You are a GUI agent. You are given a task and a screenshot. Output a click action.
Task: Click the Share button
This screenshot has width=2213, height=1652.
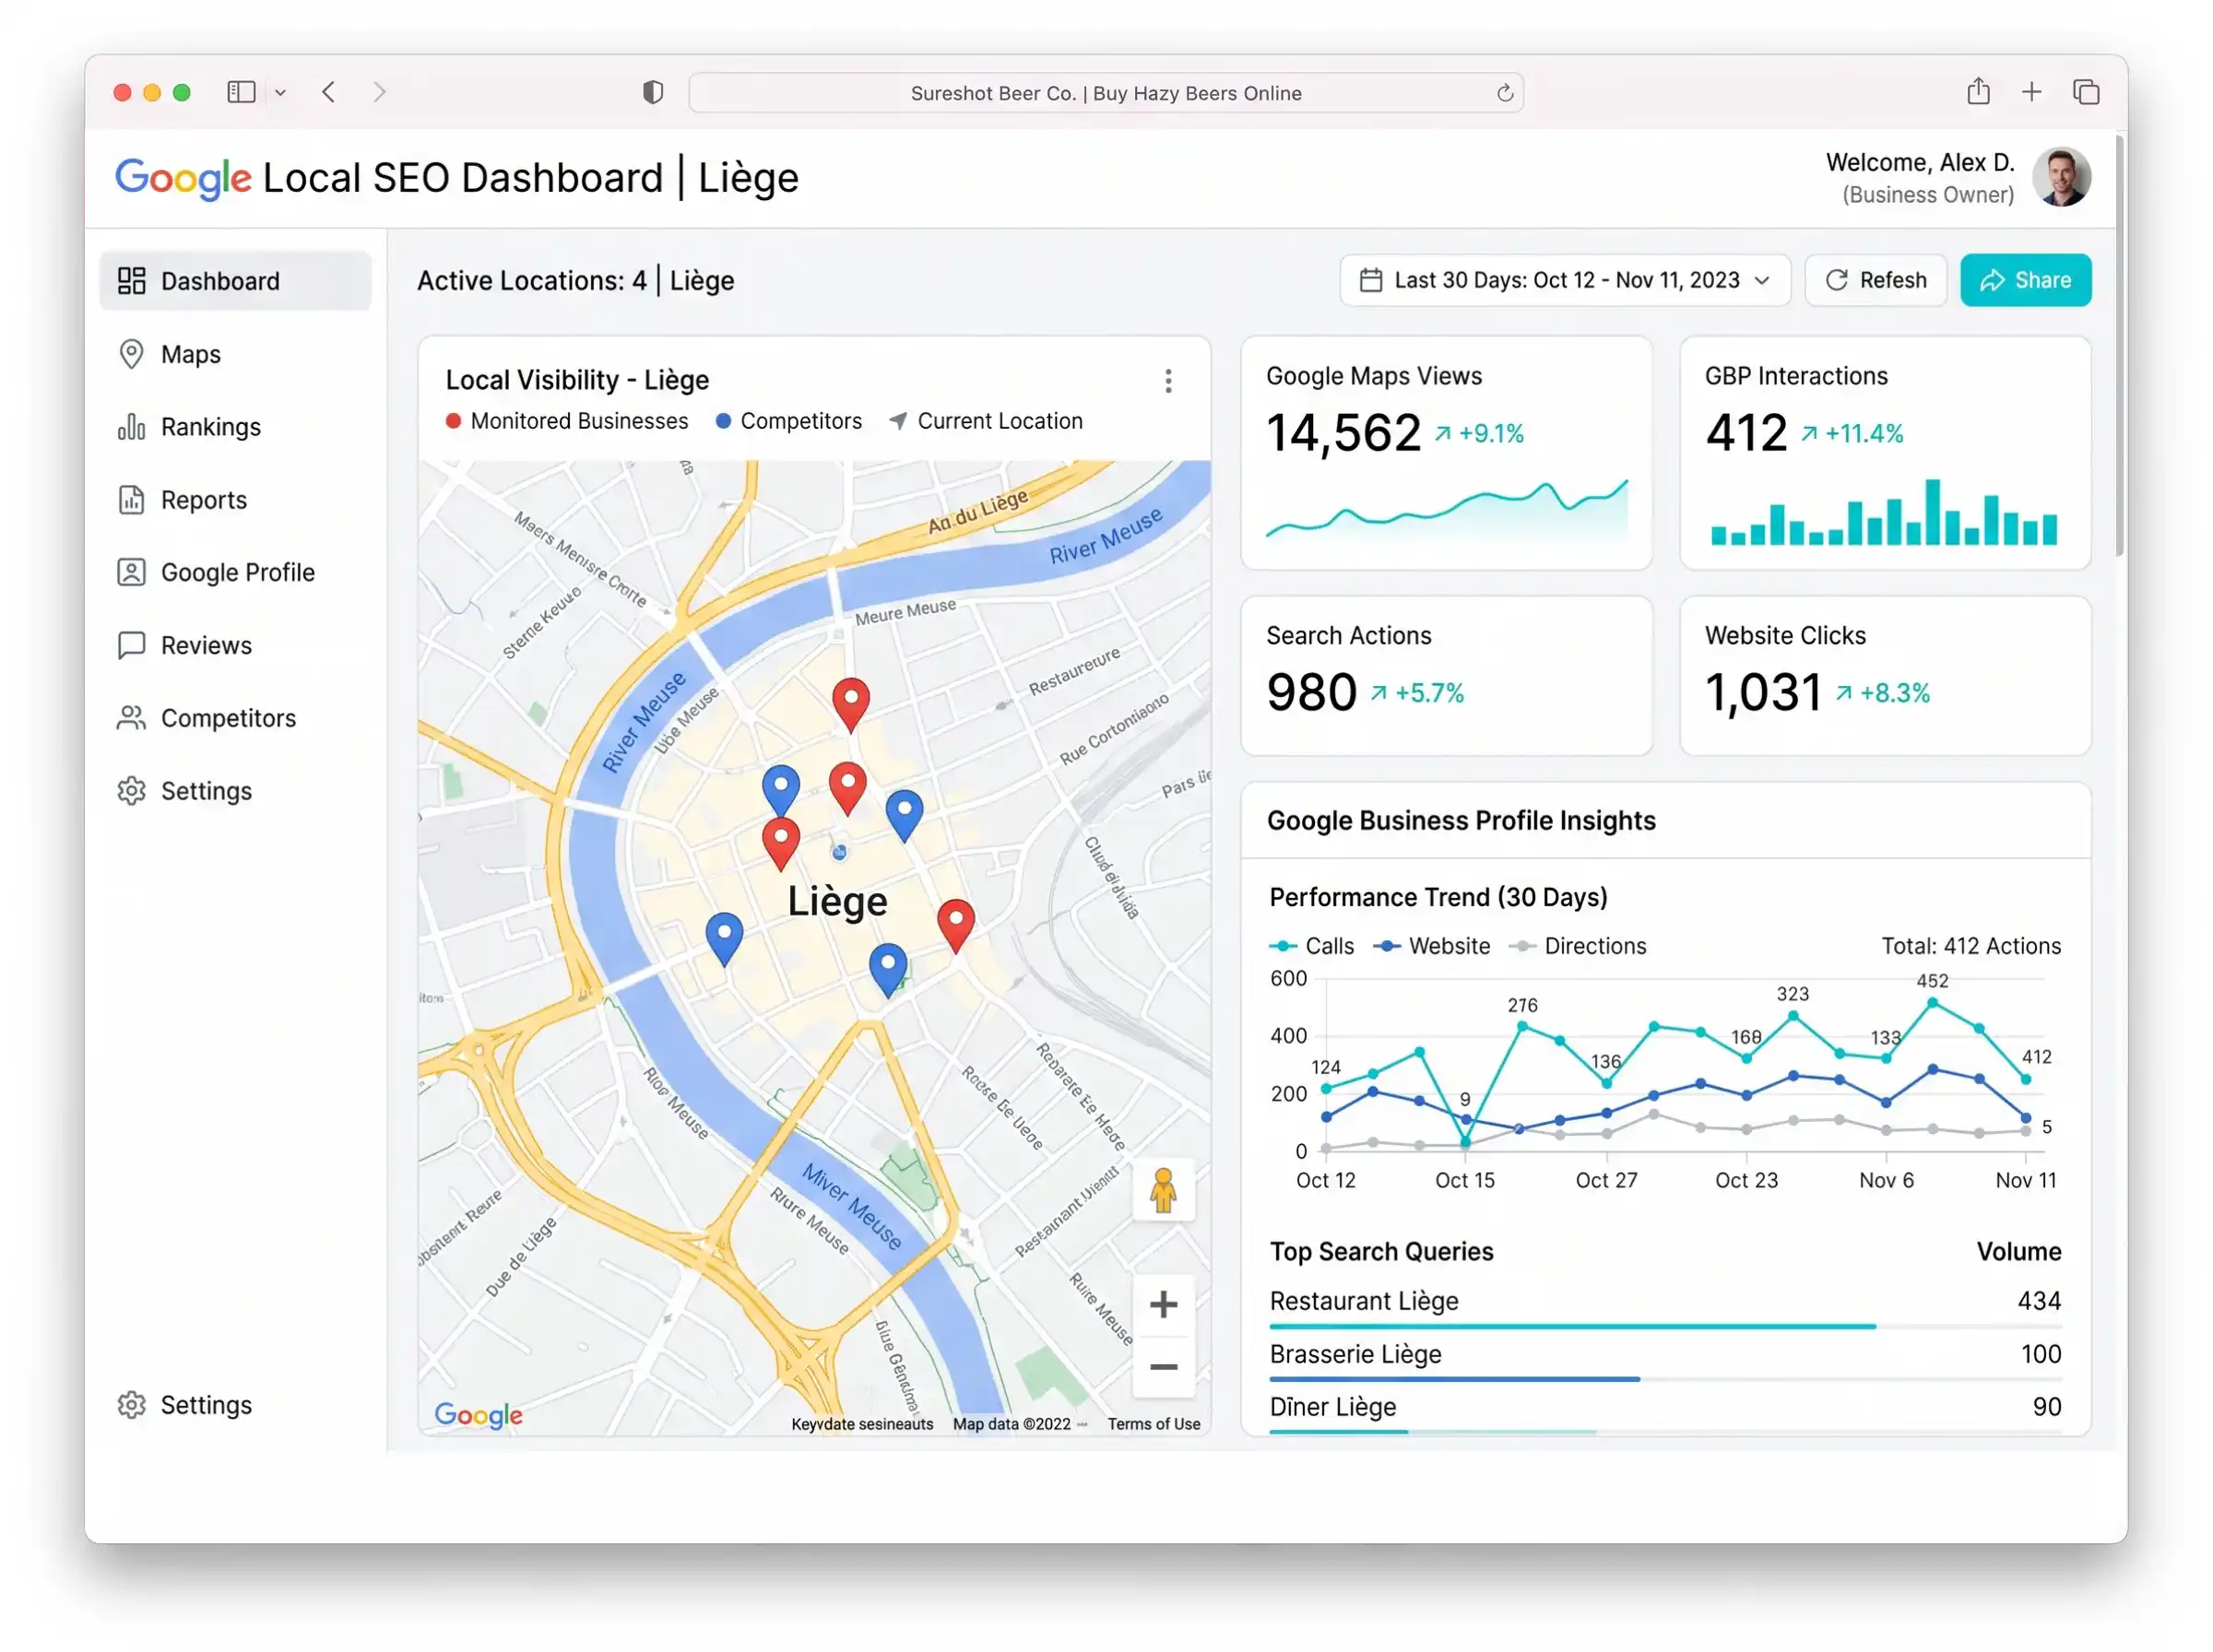(2024, 280)
